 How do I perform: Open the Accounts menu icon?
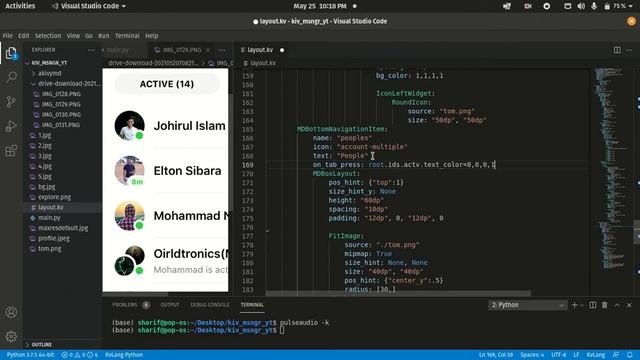[x=11, y=312]
